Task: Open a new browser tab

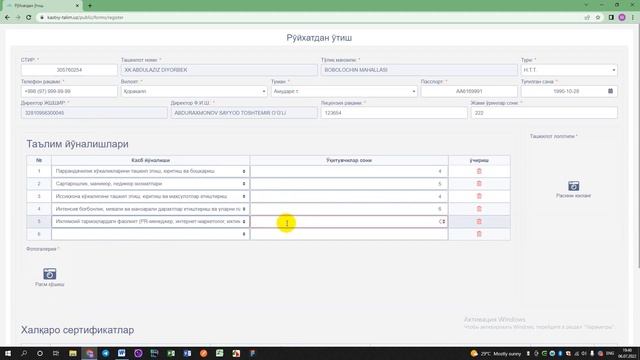Action: click(x=90, y=6)
